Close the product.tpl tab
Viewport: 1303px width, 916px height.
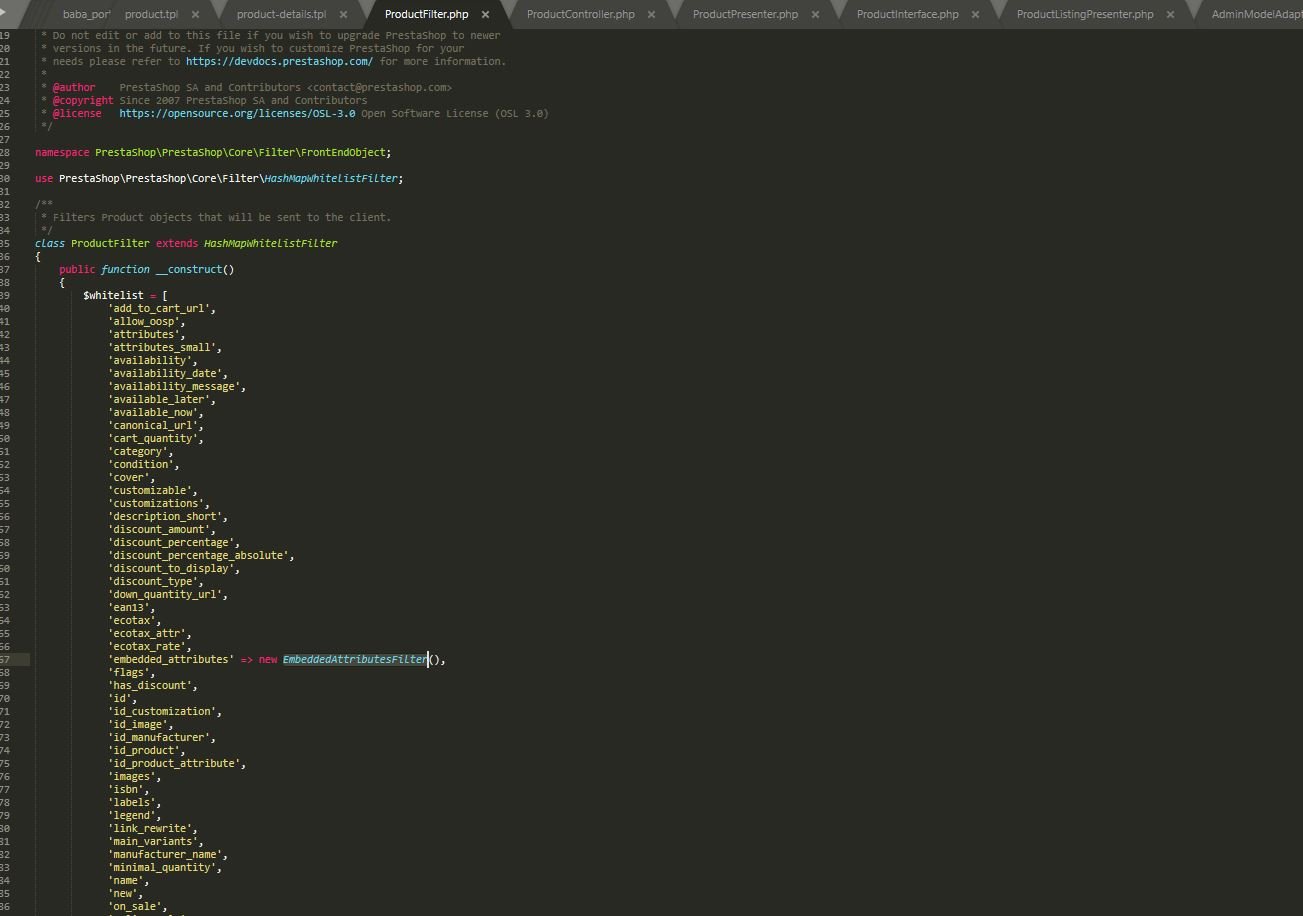195,15
